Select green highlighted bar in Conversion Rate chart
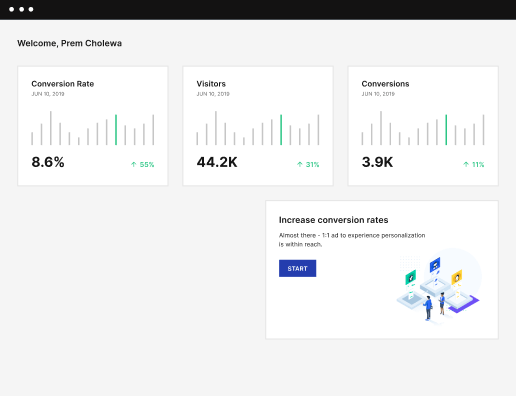The height and width of the screenshot is (396, 516). [116, 130]
